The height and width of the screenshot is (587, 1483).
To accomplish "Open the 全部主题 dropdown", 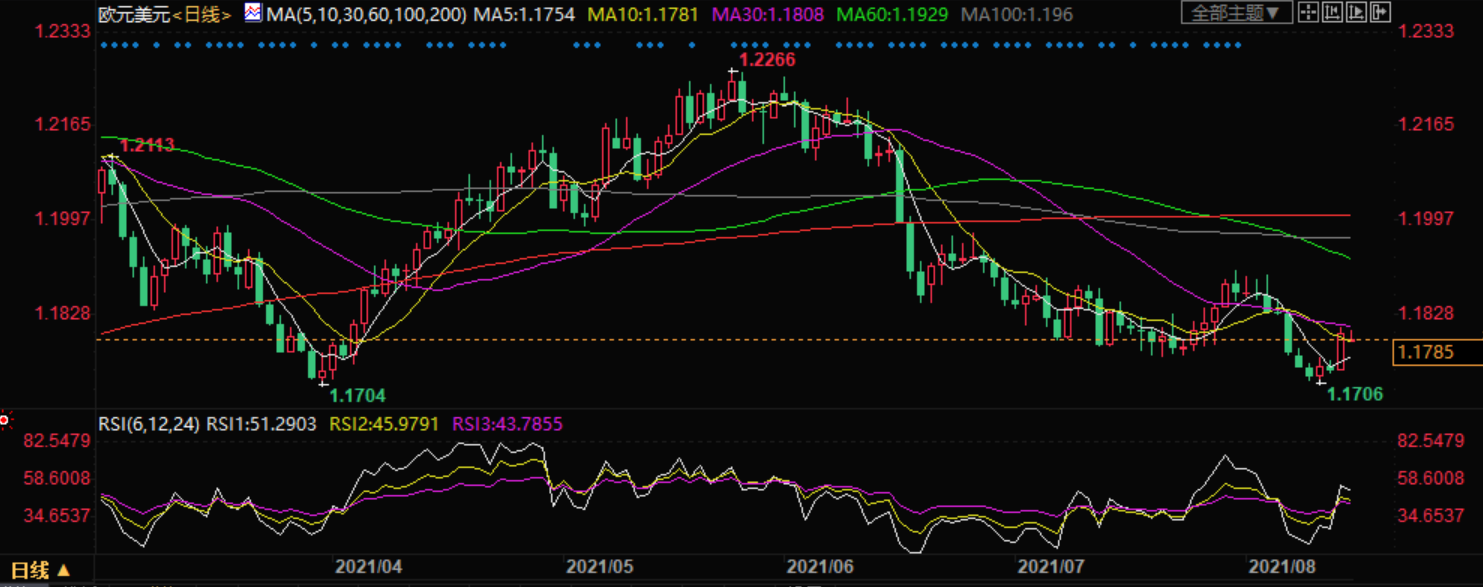I will 1236,13.
